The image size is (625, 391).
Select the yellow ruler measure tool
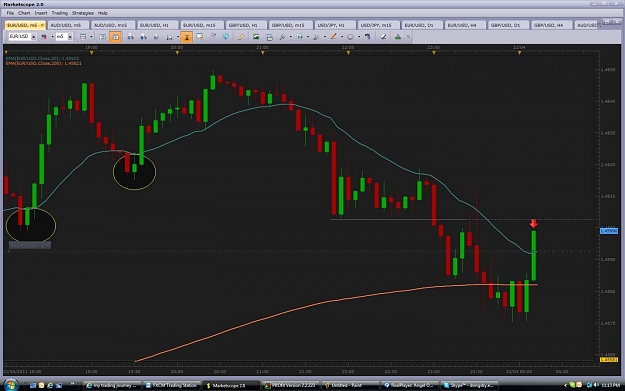(241, 37)
